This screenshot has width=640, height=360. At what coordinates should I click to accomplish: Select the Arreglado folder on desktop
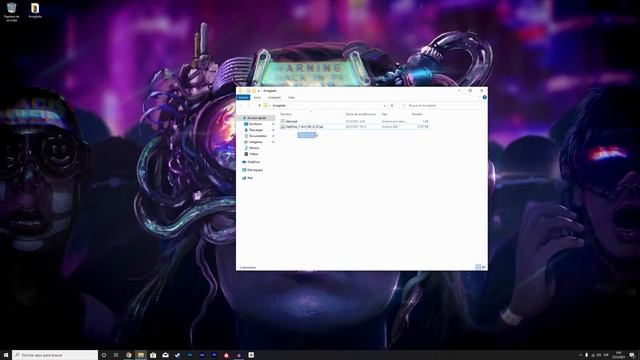pyautogui.click(x=35, y=11)
